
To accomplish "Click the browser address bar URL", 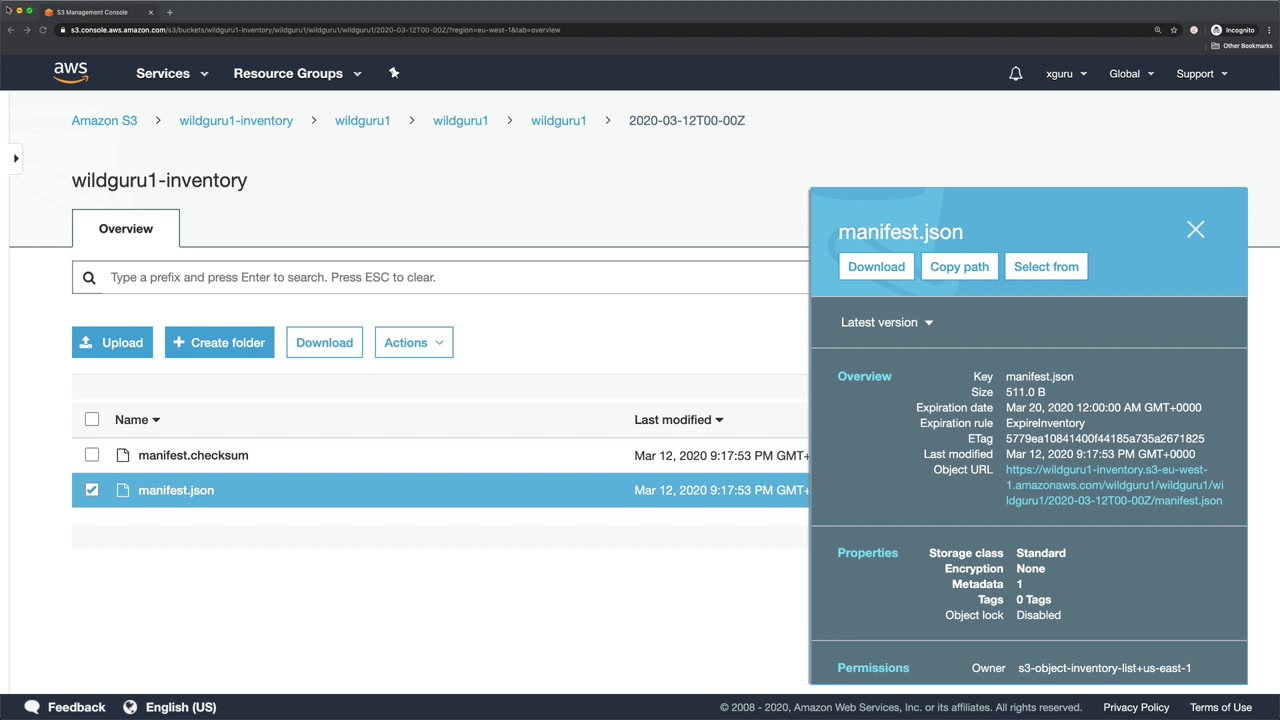I will click(315, 30).
